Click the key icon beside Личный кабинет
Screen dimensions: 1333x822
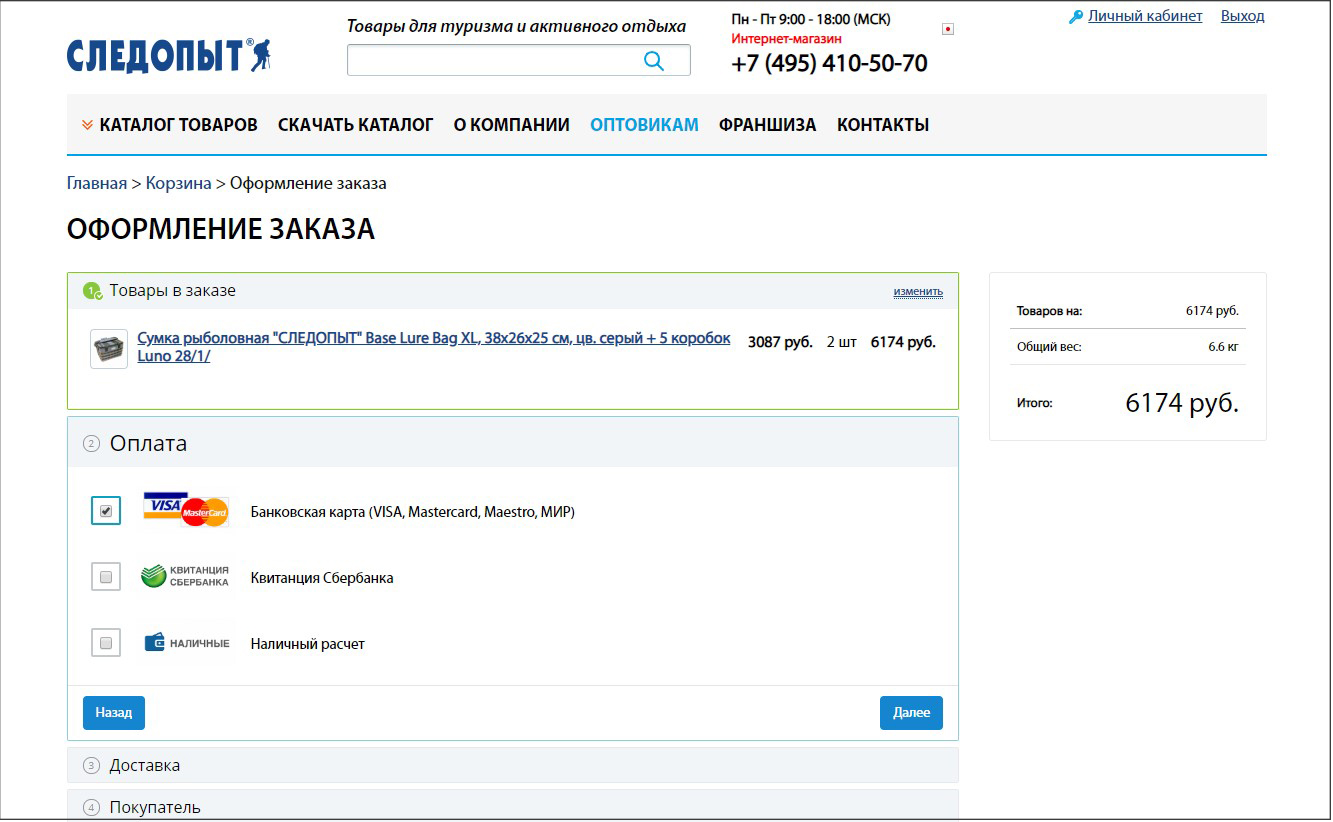tap(1076, 17)
